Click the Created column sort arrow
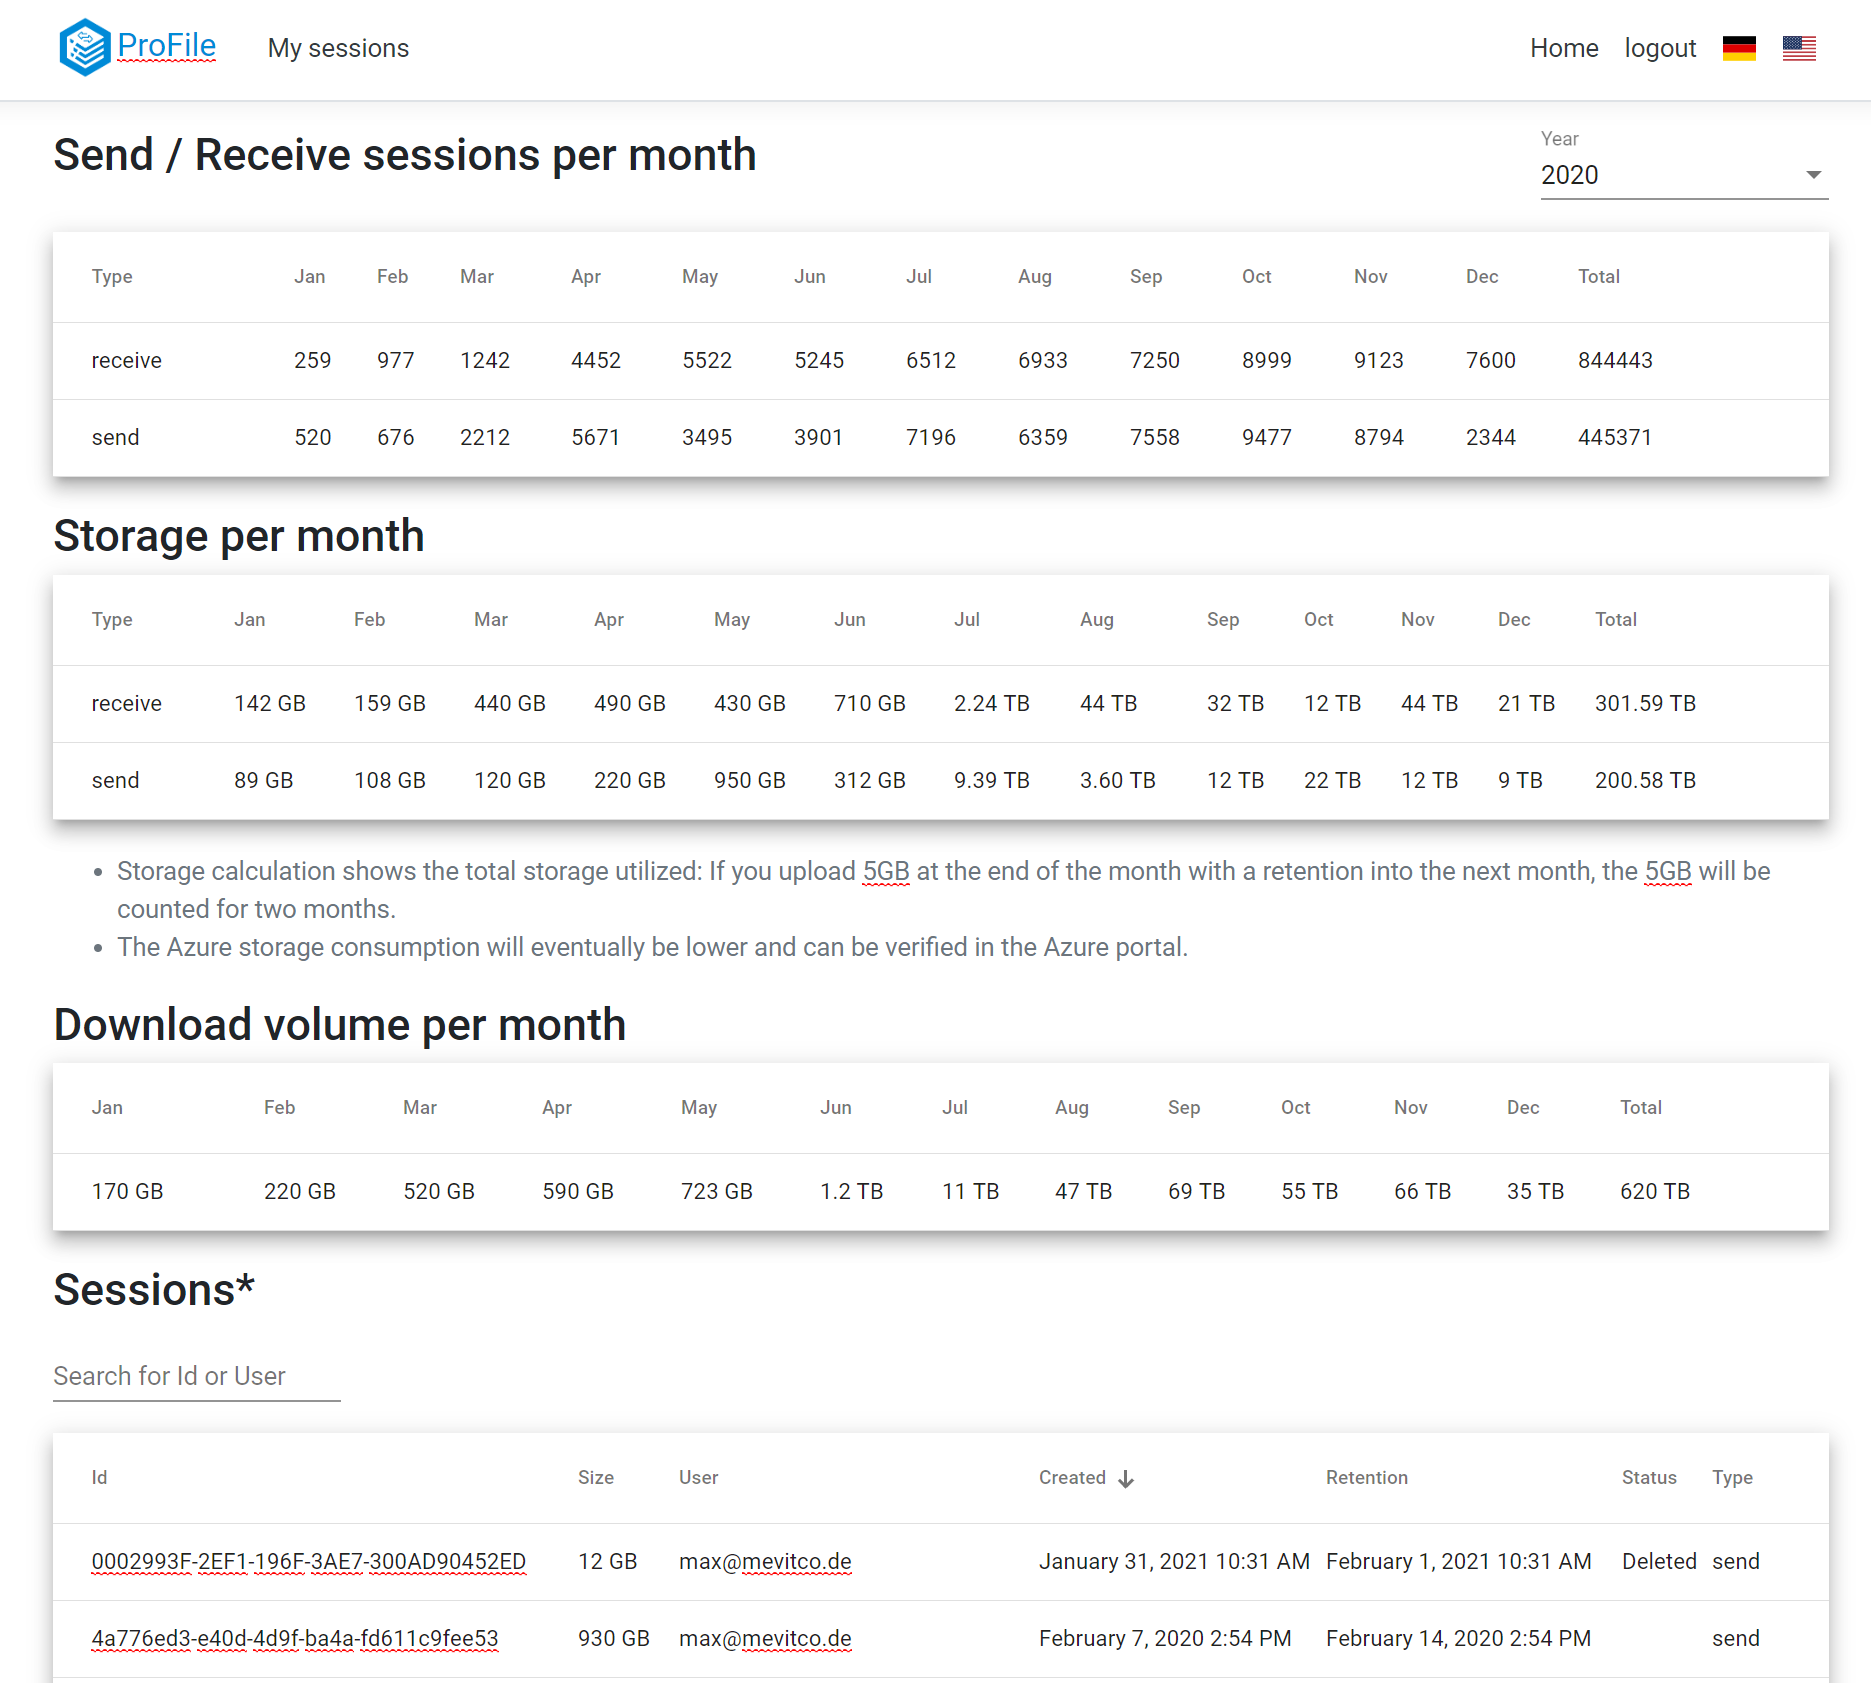Screen dimensions: 1871x1683 [1126, 1478]
